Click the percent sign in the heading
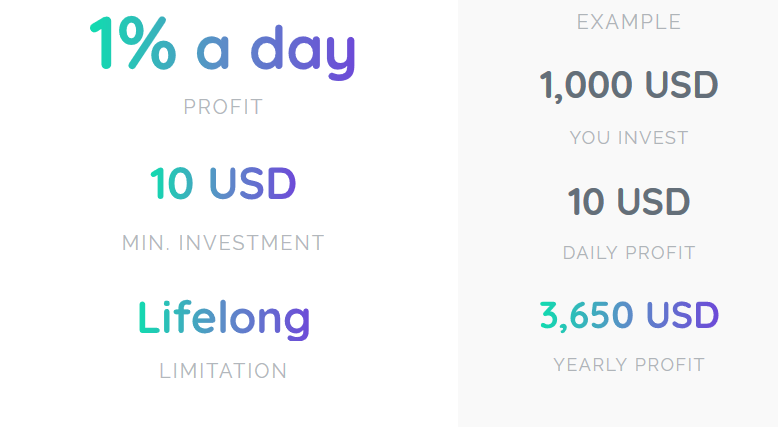This screenshot has width=778, height=427. 147,43
